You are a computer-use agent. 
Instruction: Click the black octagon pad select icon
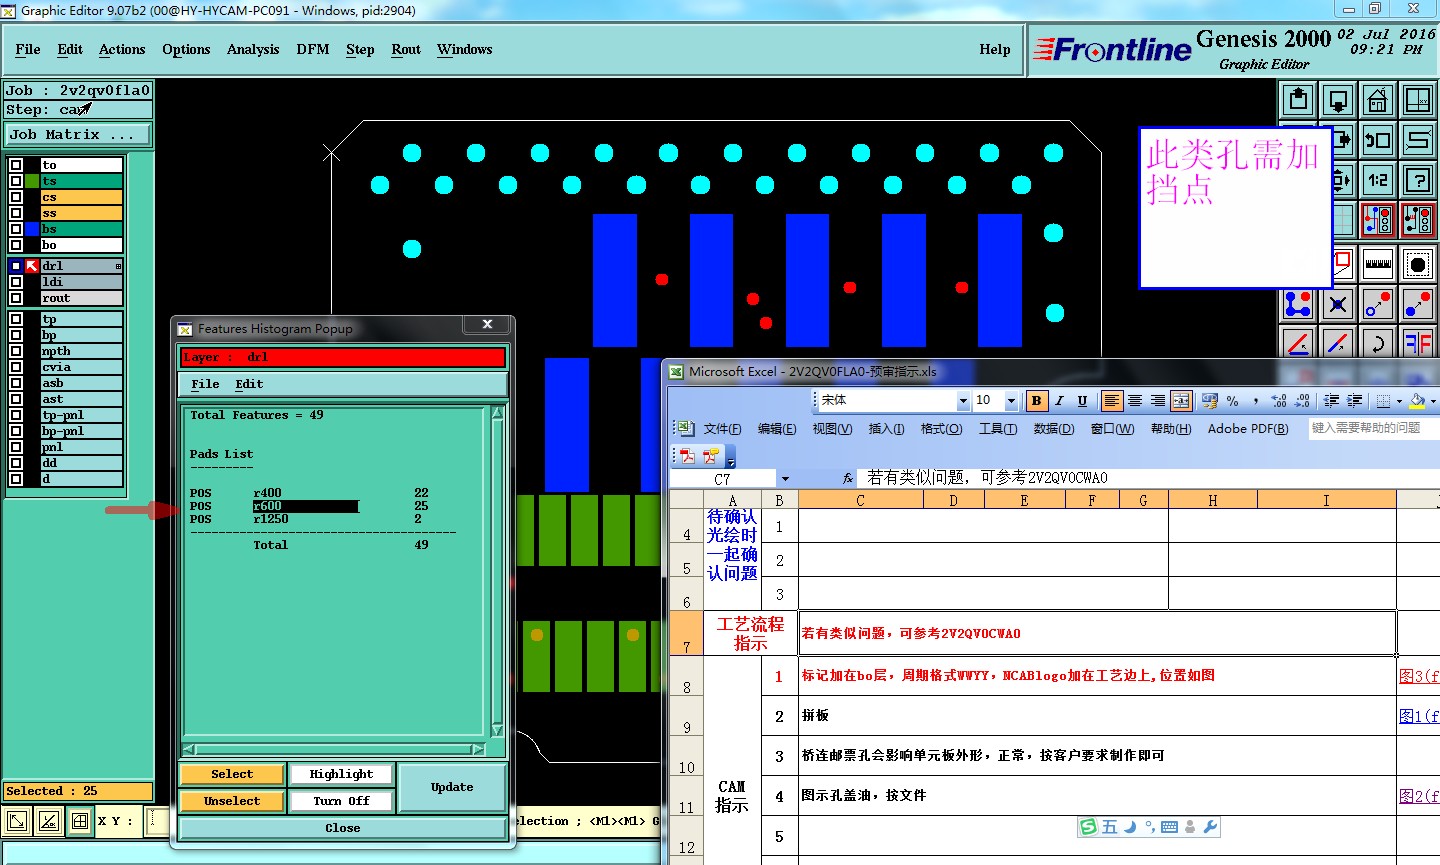coord(1418,264)
